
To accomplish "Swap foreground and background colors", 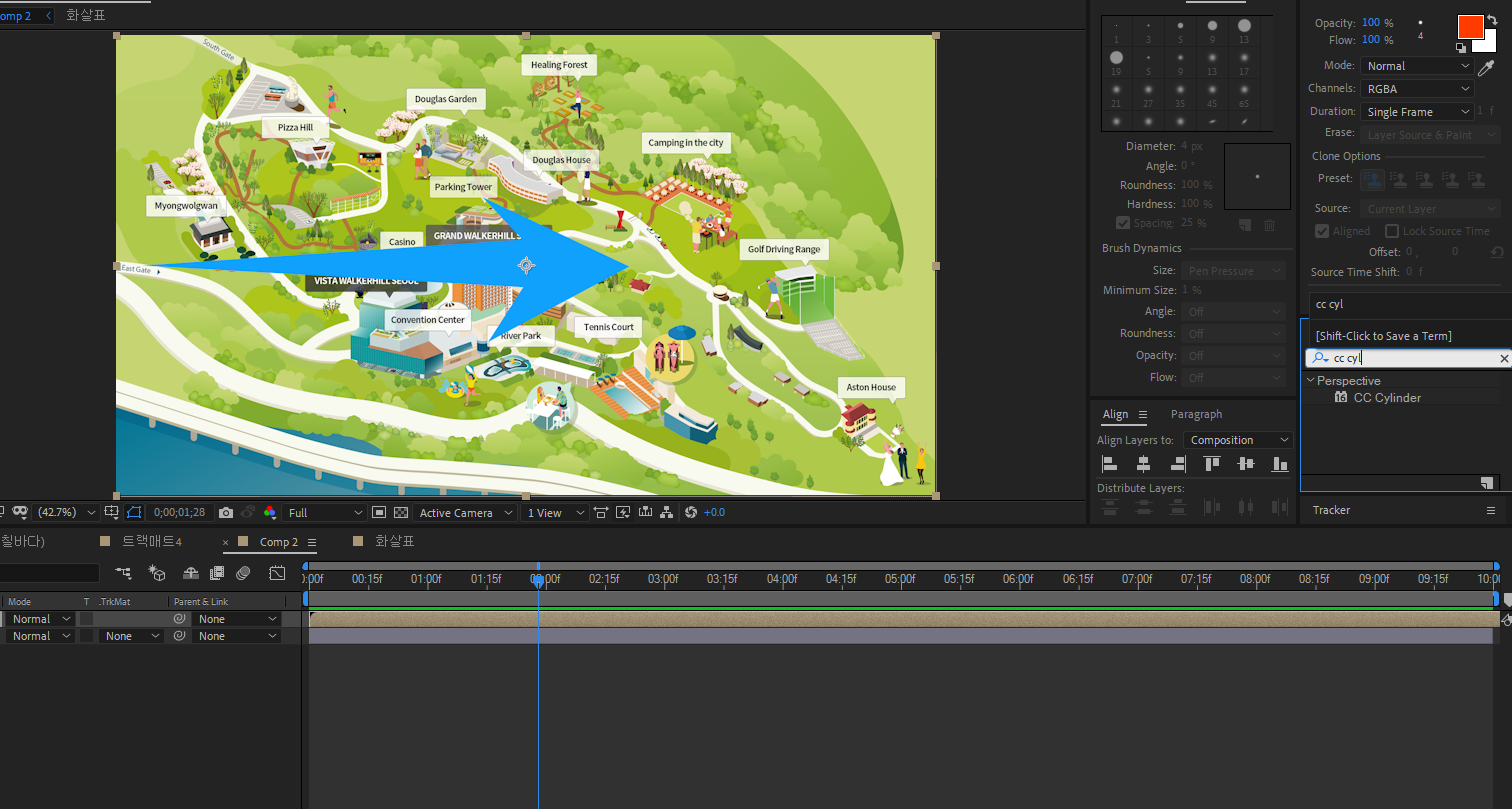I will pos(1490,22).
